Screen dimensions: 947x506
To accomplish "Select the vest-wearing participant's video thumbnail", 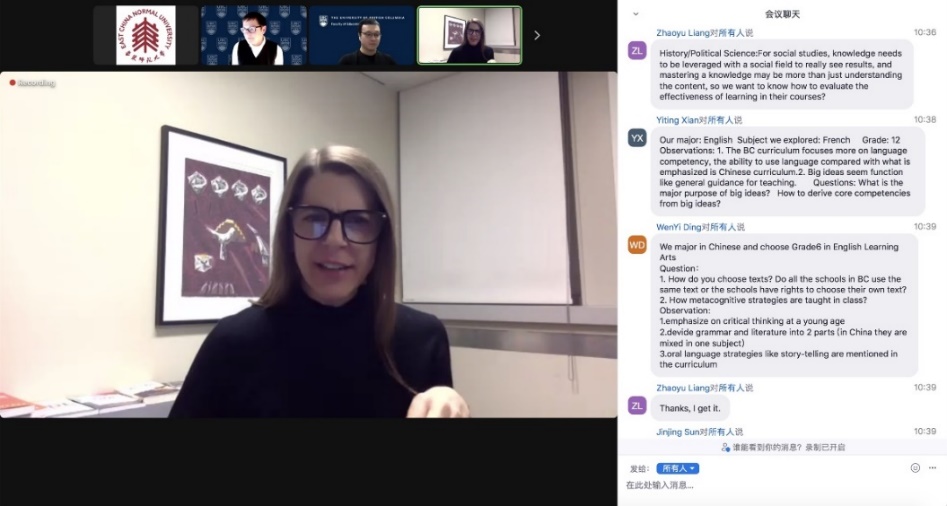I will click(x=254, y=35).
